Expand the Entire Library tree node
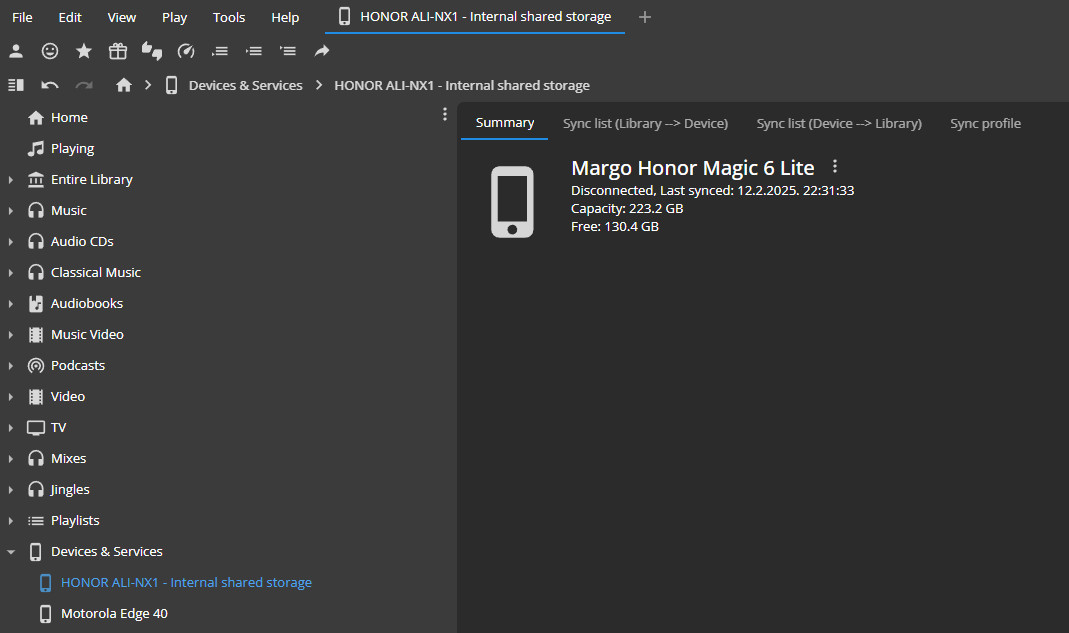1069x633 pixels. click(x=11, y=180)
